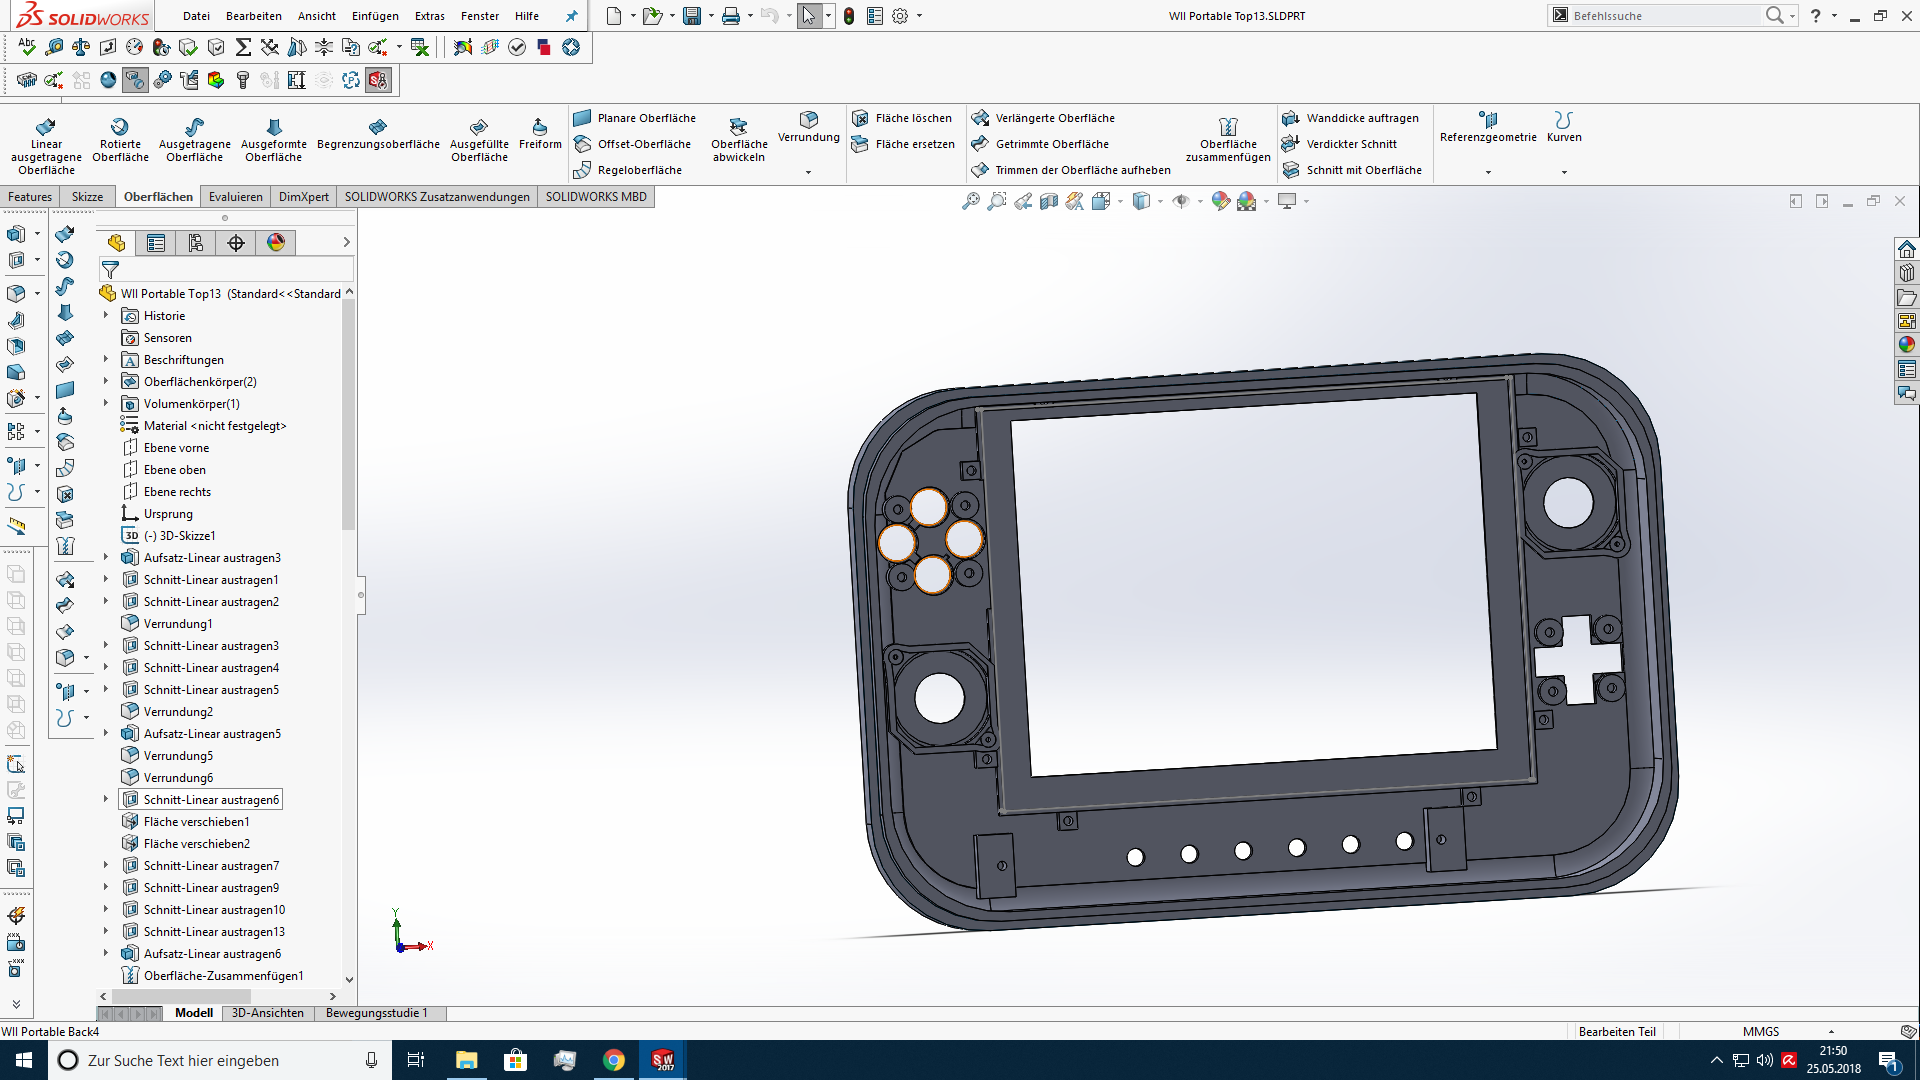Toggle the PhotoView 360 sphere add-in

pos(108,80)
